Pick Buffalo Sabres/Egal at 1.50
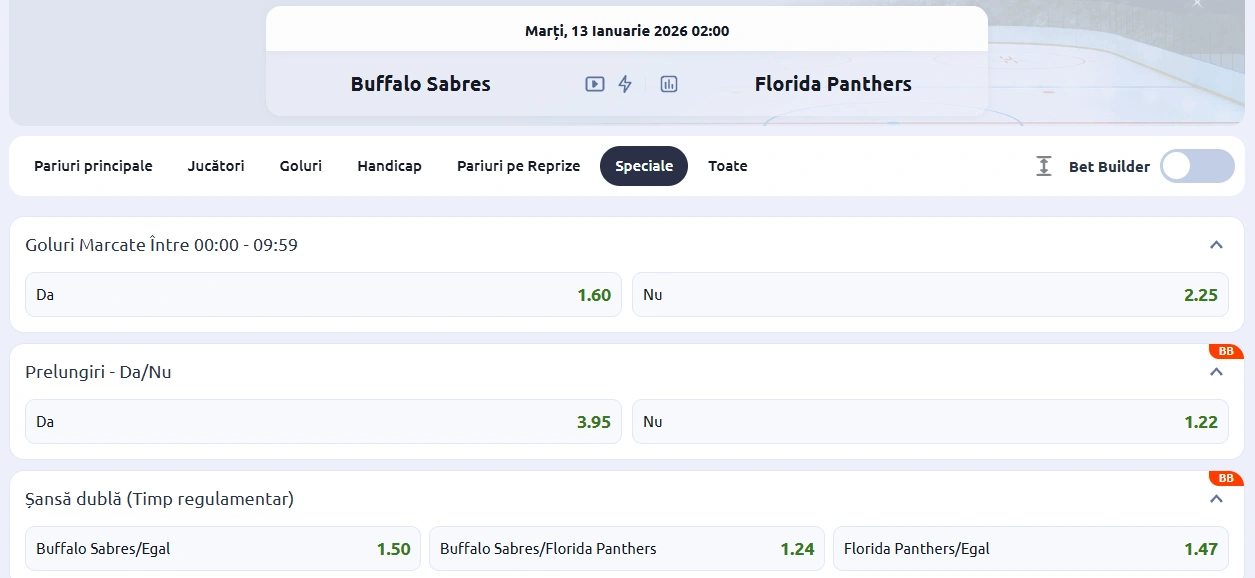 pyautogui.click(x=222, y=548)
